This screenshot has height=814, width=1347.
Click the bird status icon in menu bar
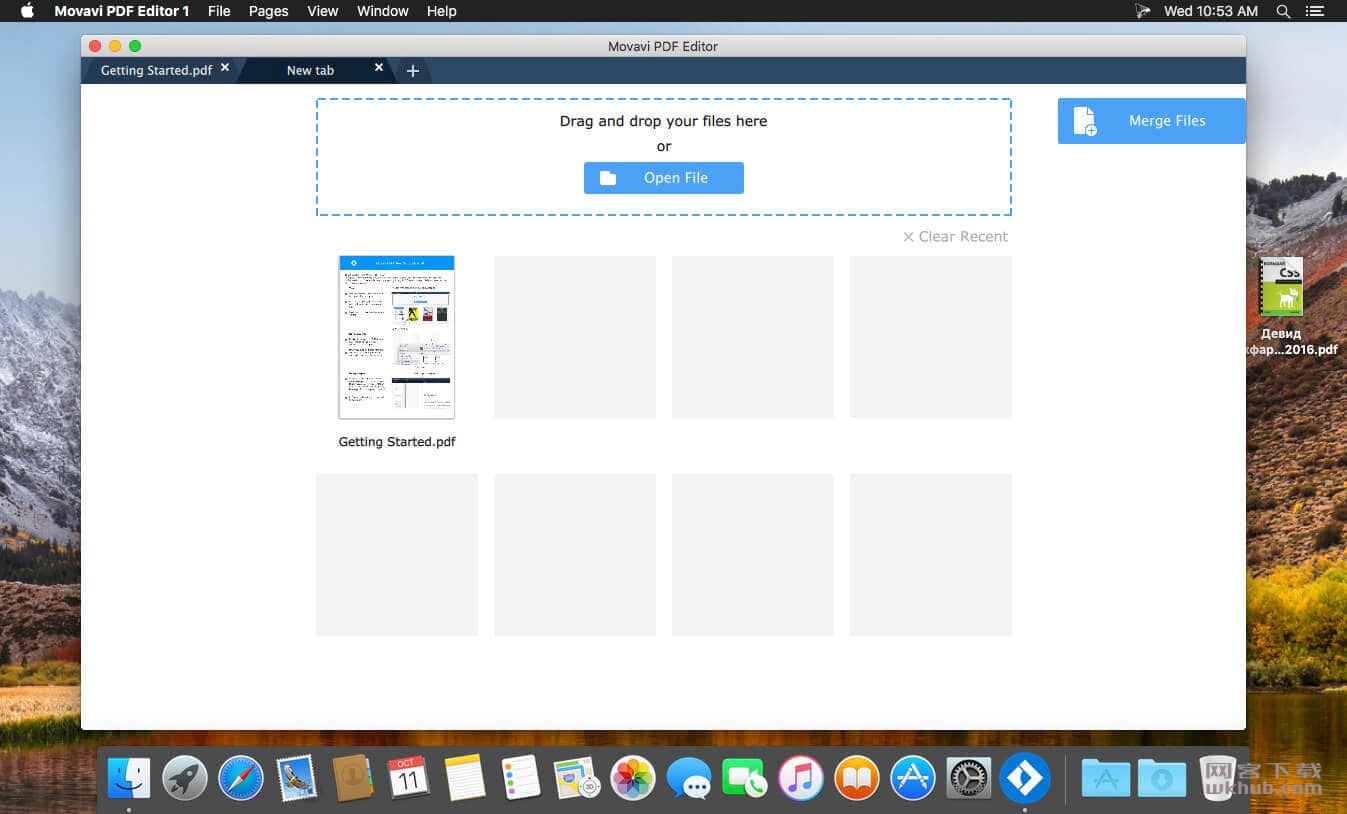tap(1143, 11)
